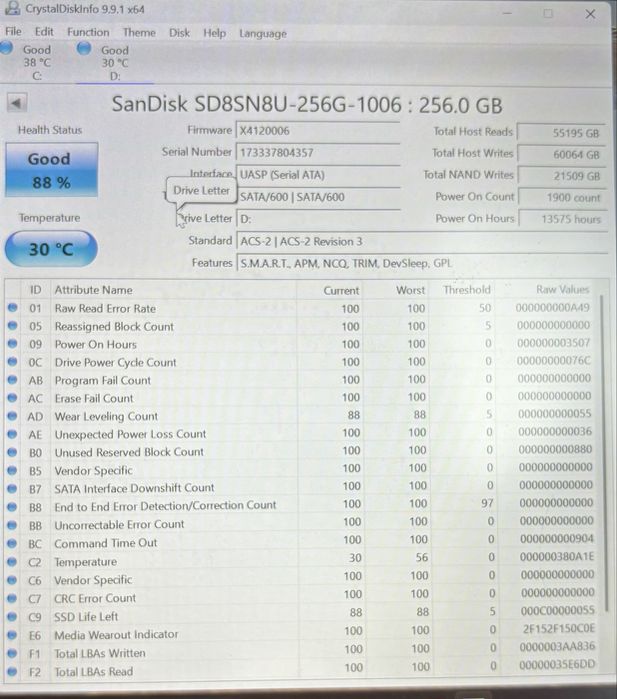The image size is (617, 699).
Task: Click the Drive Letter field D:
Action: tap(318, 219)
